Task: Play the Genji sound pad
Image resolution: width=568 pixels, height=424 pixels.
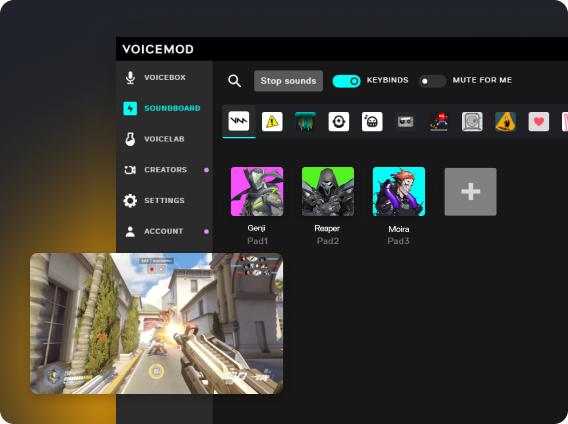Action: pyautogui.click(x=257, y=191)
